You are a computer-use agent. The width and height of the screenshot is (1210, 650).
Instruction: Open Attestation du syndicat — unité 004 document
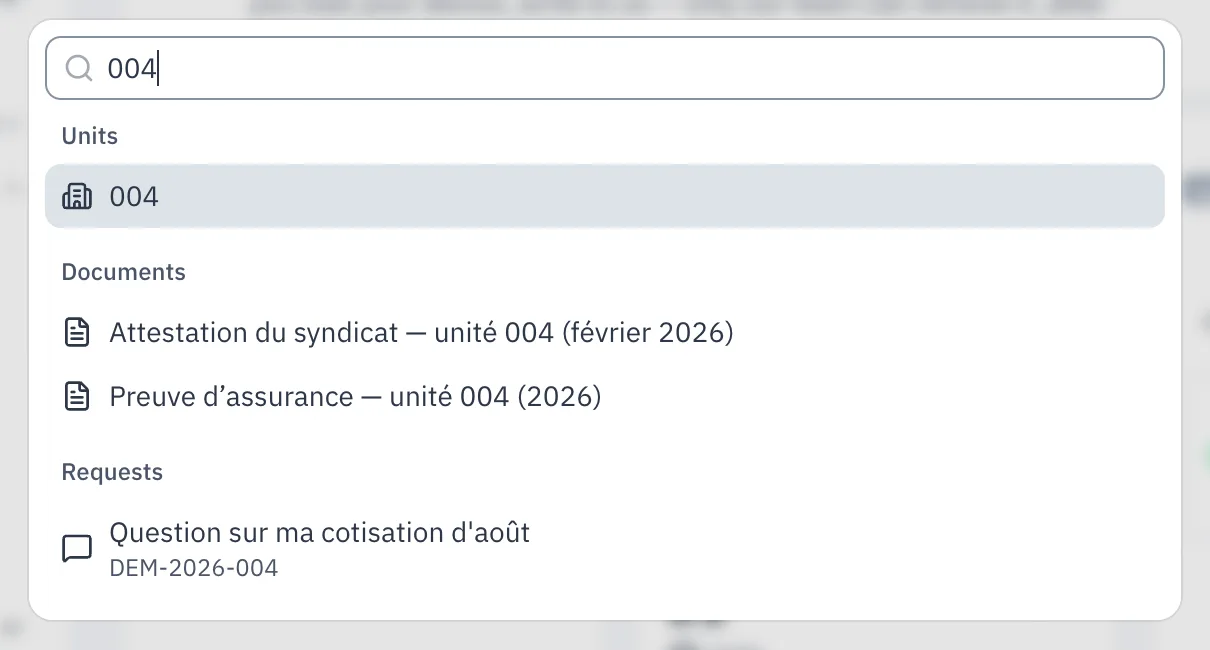pos(605,333)
